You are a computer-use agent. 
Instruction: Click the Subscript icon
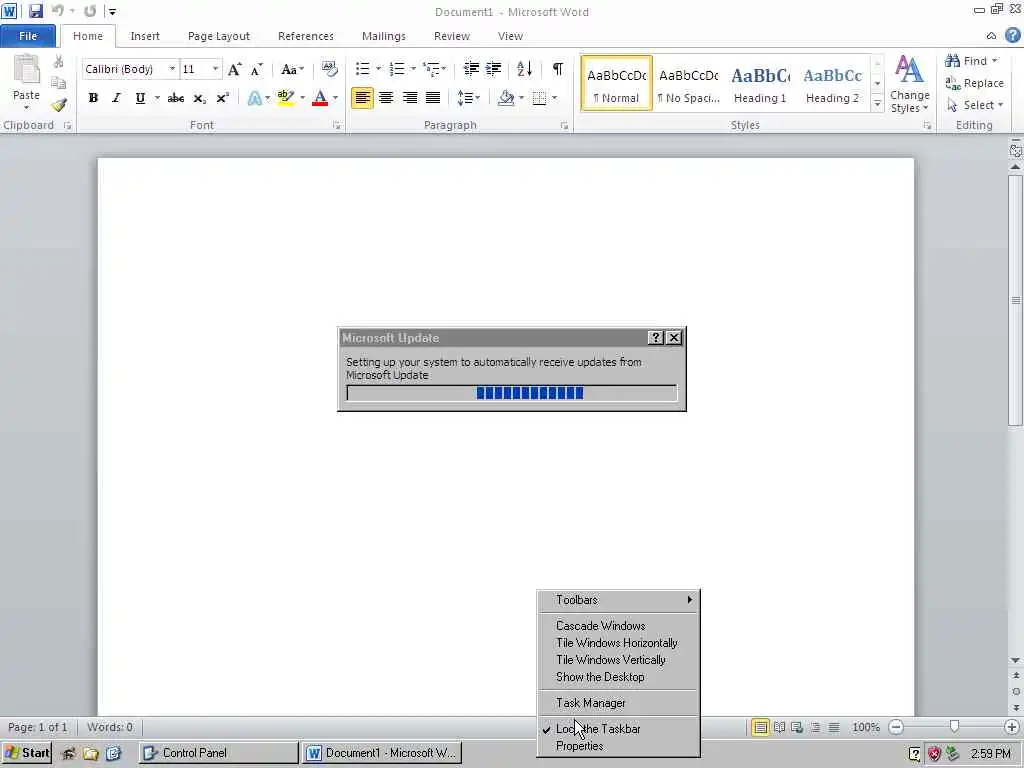pyautogui.click(x=199, y=98)
